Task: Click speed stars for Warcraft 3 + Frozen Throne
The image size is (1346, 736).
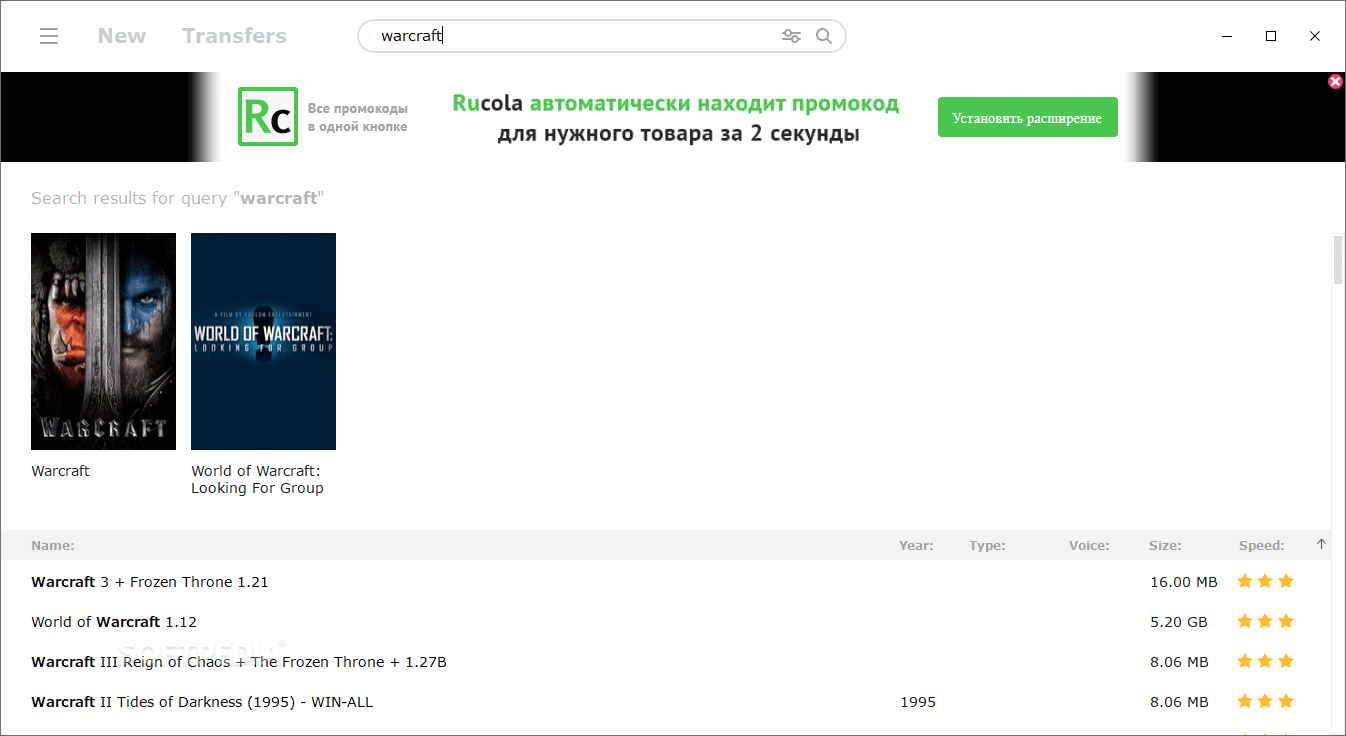Action: tap(1265, 581)
